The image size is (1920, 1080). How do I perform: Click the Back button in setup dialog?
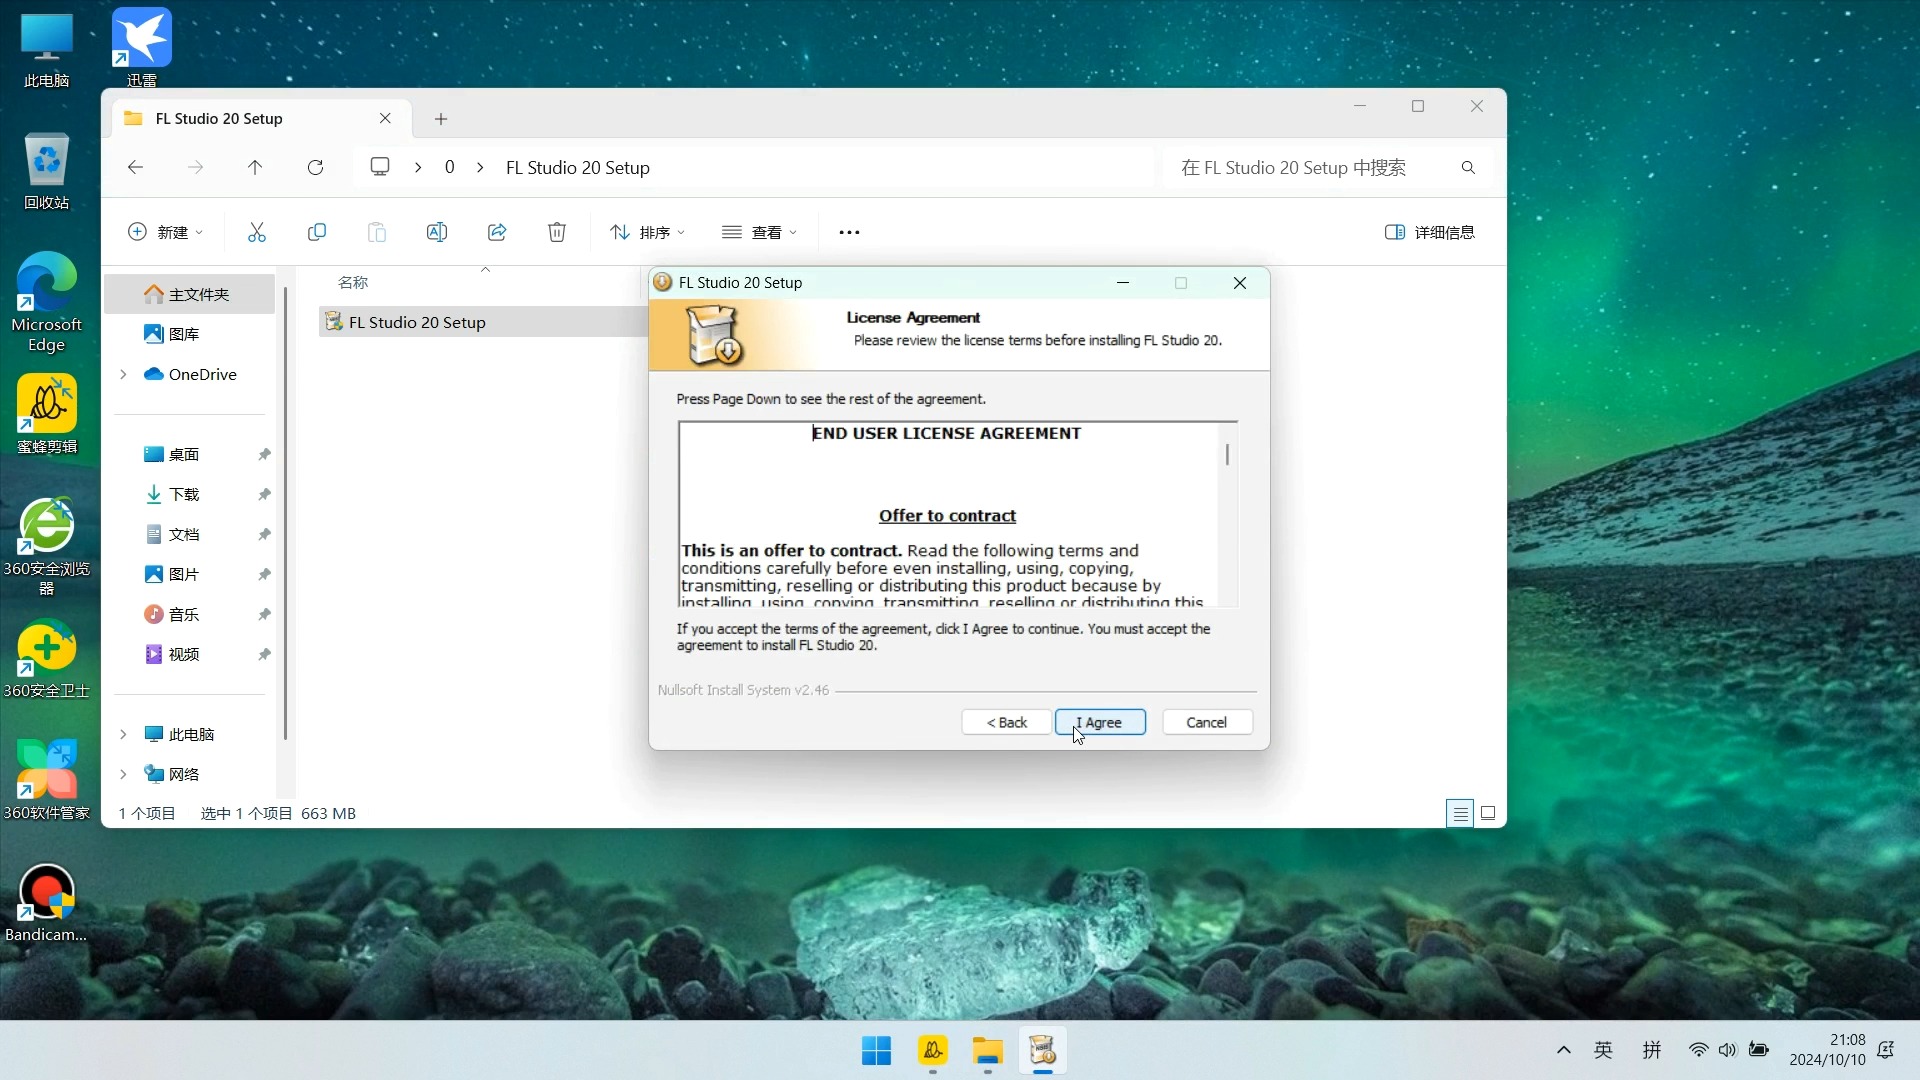(1006, 722)
